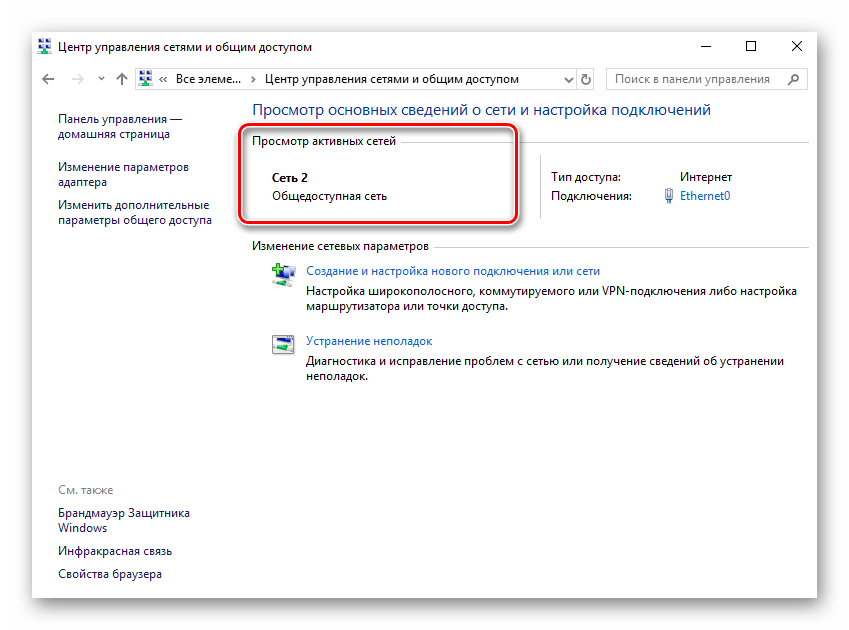This screenshot has width=849, height=630.
Task: Open the Ethernet0 connection link
Action: (705, 196)
